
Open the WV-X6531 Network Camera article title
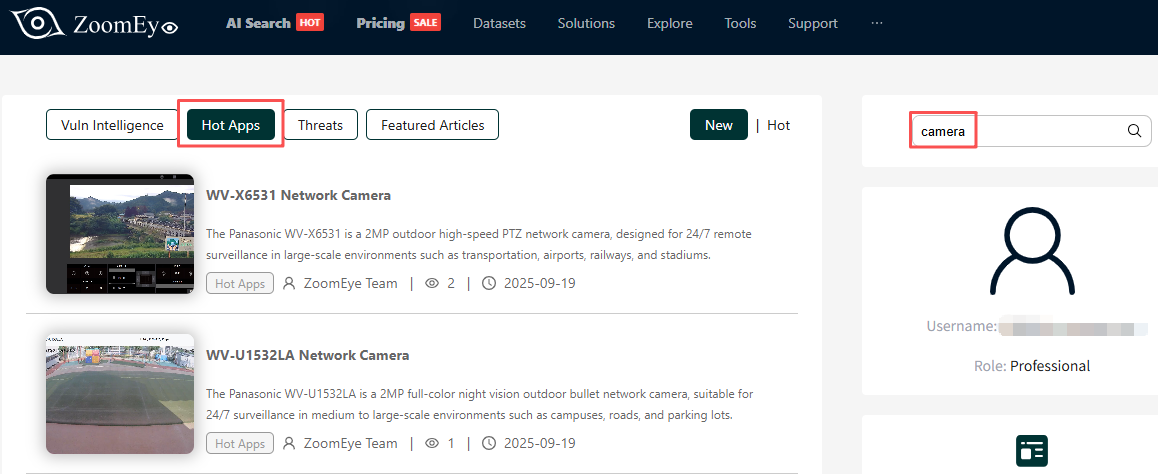[298, 196]
